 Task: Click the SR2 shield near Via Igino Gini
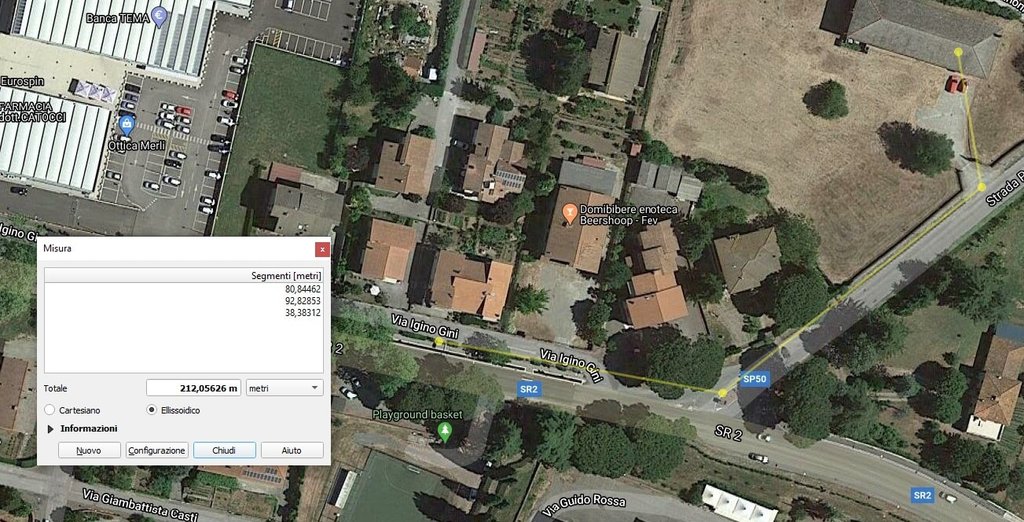click(528, 389)
